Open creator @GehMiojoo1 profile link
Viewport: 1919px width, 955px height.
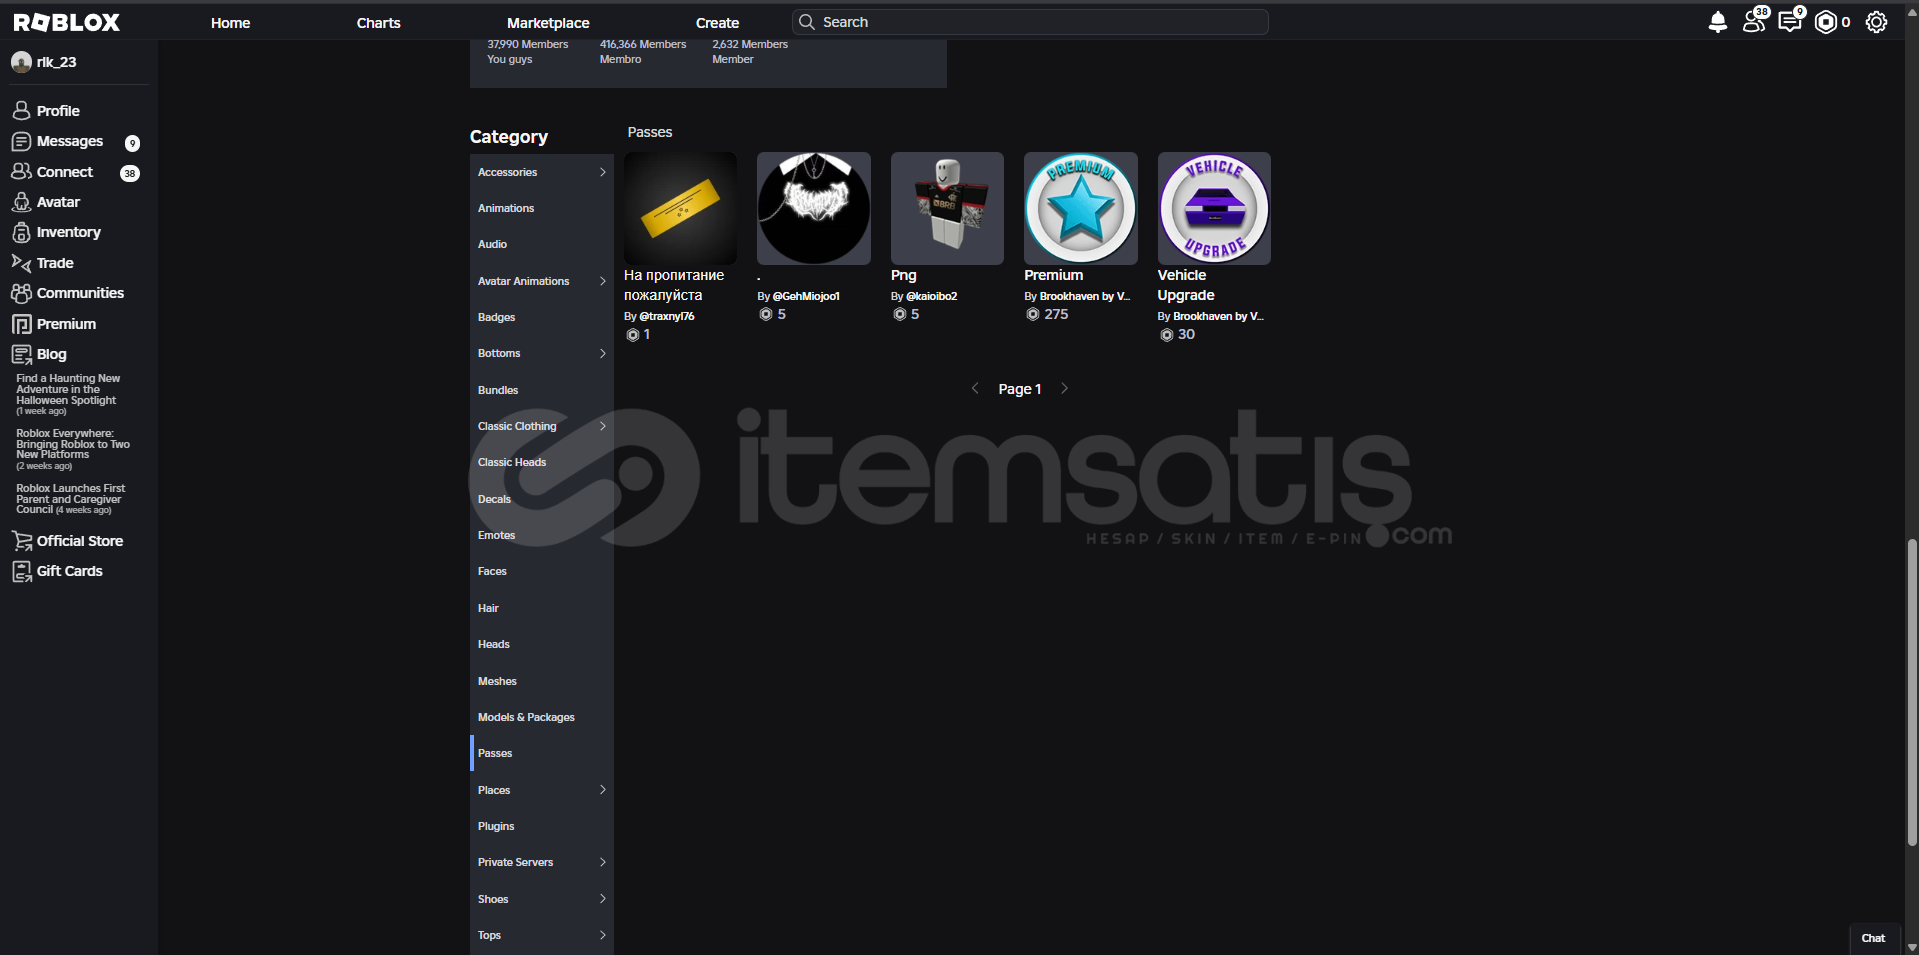click(806, 296)
